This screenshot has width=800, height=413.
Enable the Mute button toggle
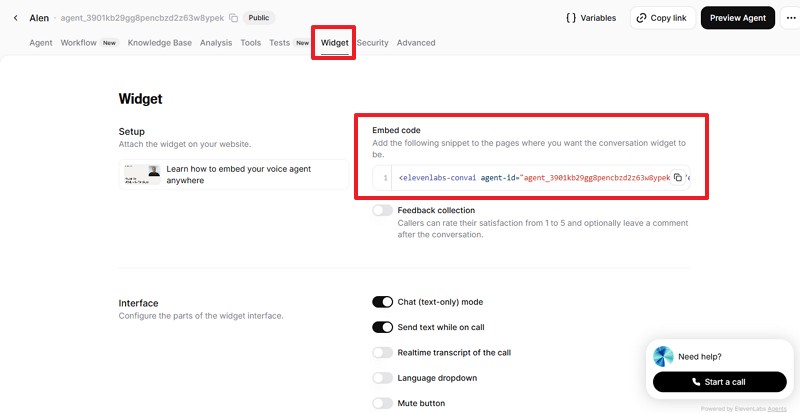coord(382,403)
